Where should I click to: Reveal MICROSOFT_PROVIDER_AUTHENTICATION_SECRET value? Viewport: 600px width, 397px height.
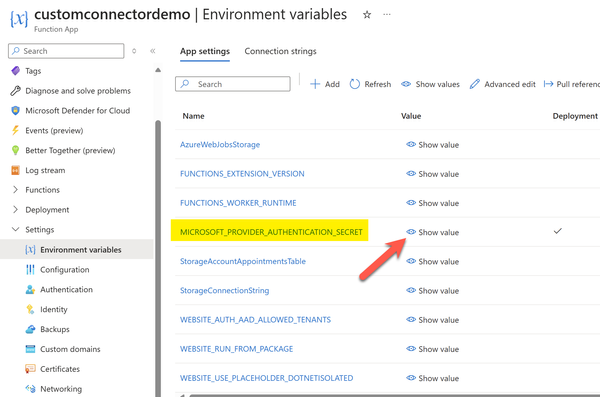pos(432,232)
